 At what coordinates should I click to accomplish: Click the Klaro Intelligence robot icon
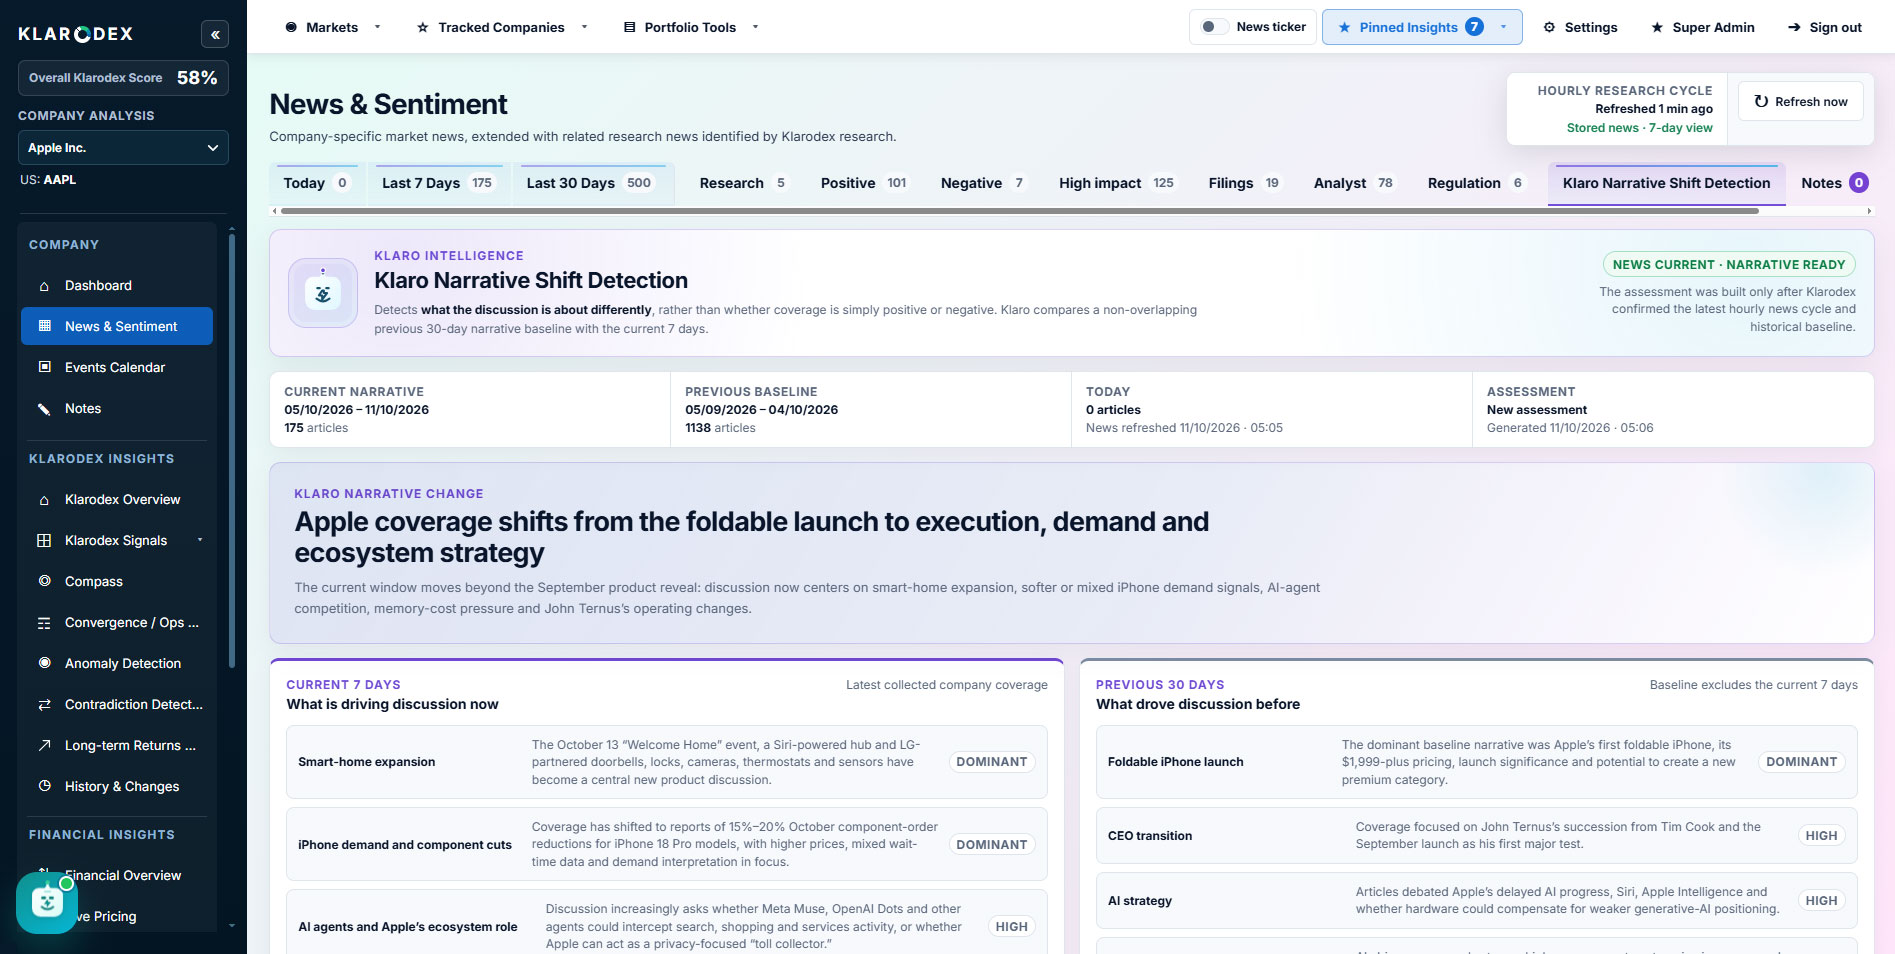[x=323, y=293]
